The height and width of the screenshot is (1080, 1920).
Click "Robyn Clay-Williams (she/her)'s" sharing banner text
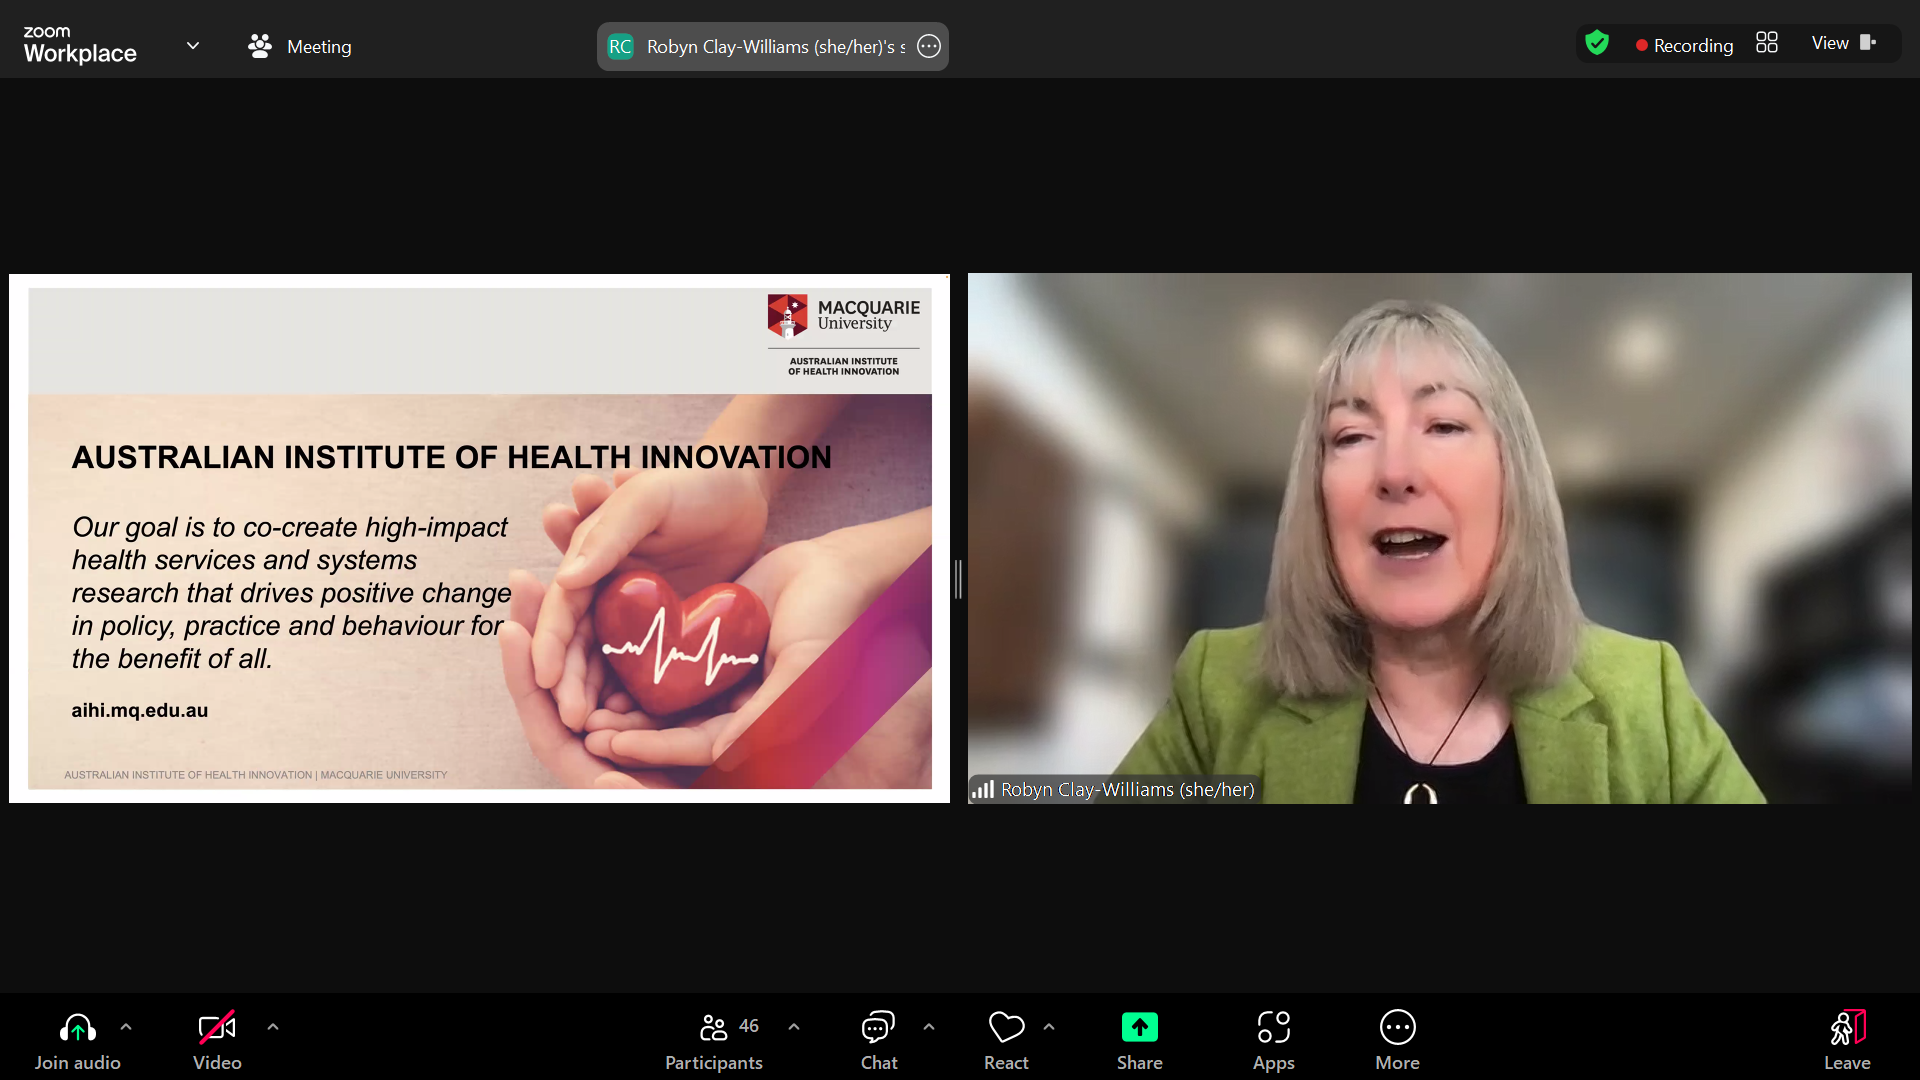tap(776, 47)
